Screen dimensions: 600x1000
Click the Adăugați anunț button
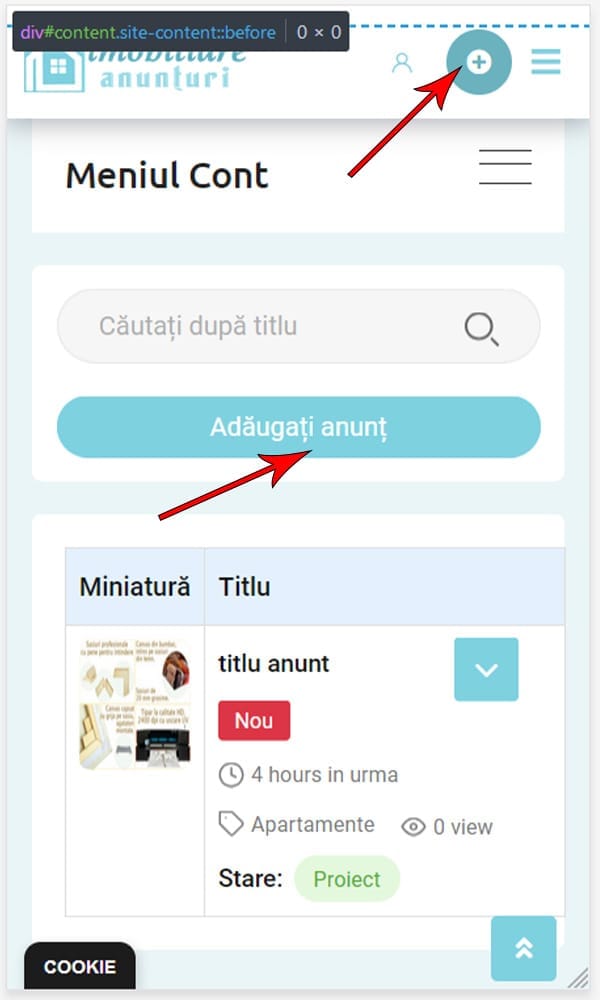coord(298,427)
